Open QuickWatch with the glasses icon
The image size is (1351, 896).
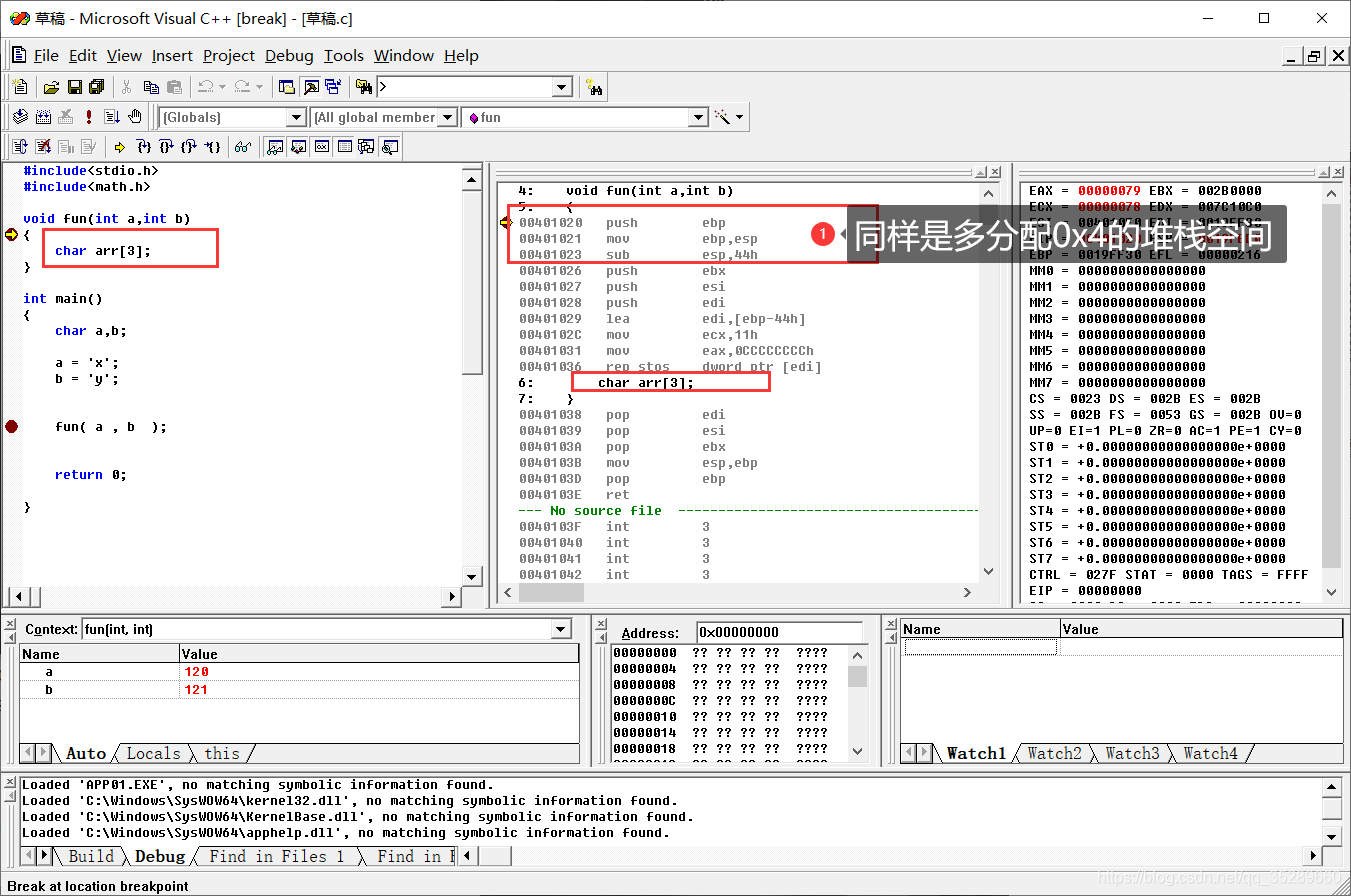pos(242,147)
